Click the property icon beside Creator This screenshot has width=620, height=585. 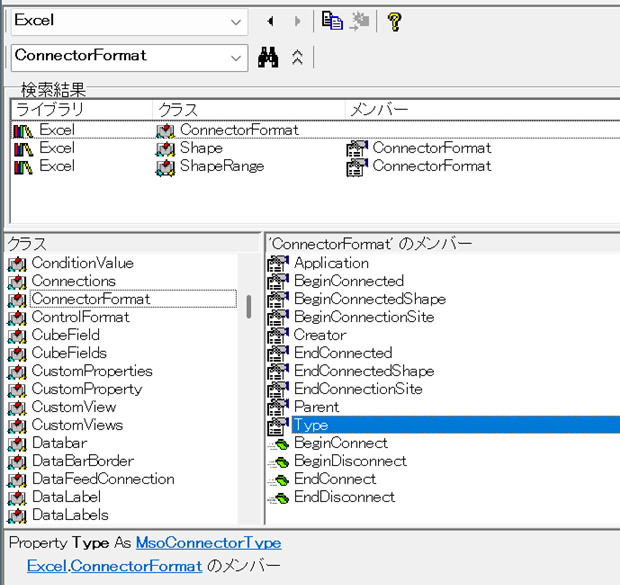click(x=278, y=336)
